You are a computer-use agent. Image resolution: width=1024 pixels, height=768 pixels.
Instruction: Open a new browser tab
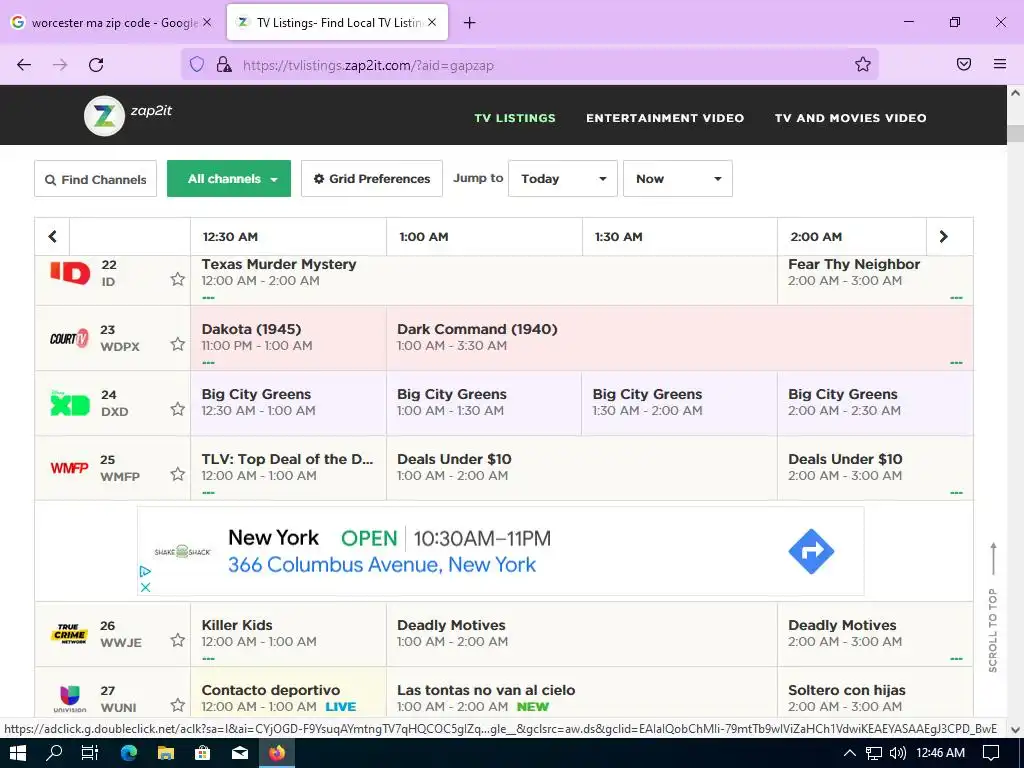pos(470,23)
